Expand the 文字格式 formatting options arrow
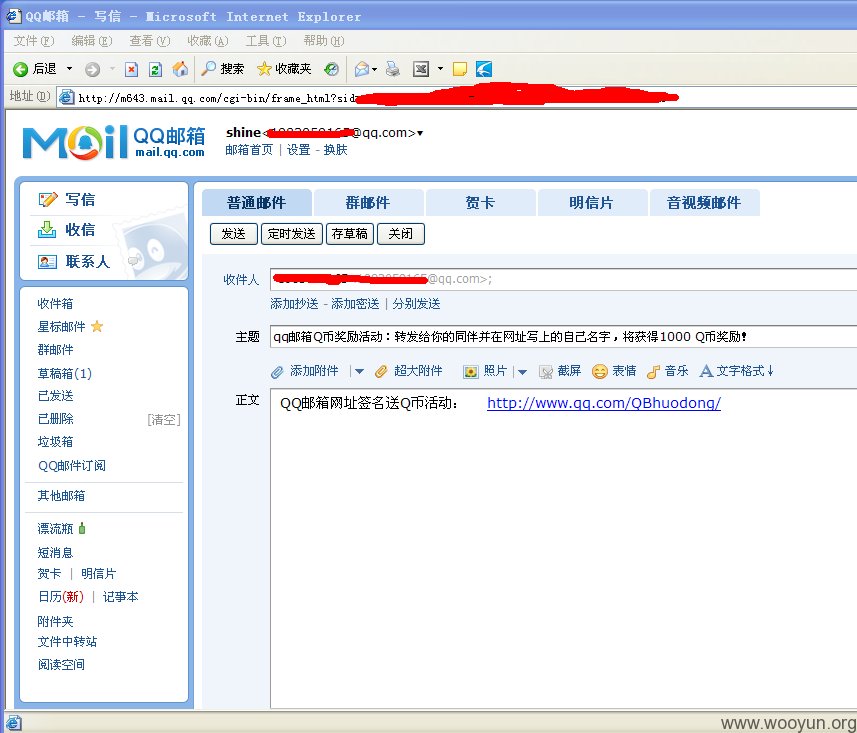The image size is (857, 733). pyautogui.click(x=770, y=371)
